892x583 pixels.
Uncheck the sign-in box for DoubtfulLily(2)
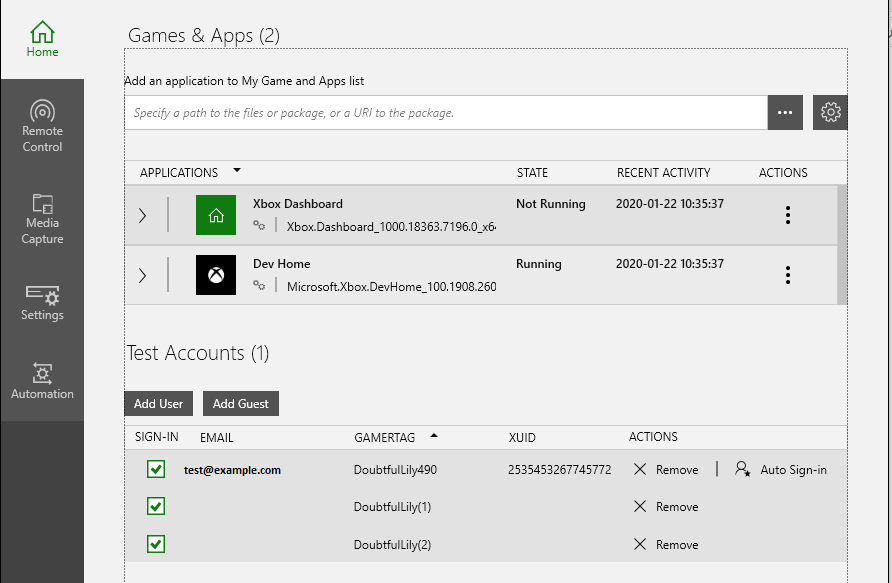(x=156, y=544)
